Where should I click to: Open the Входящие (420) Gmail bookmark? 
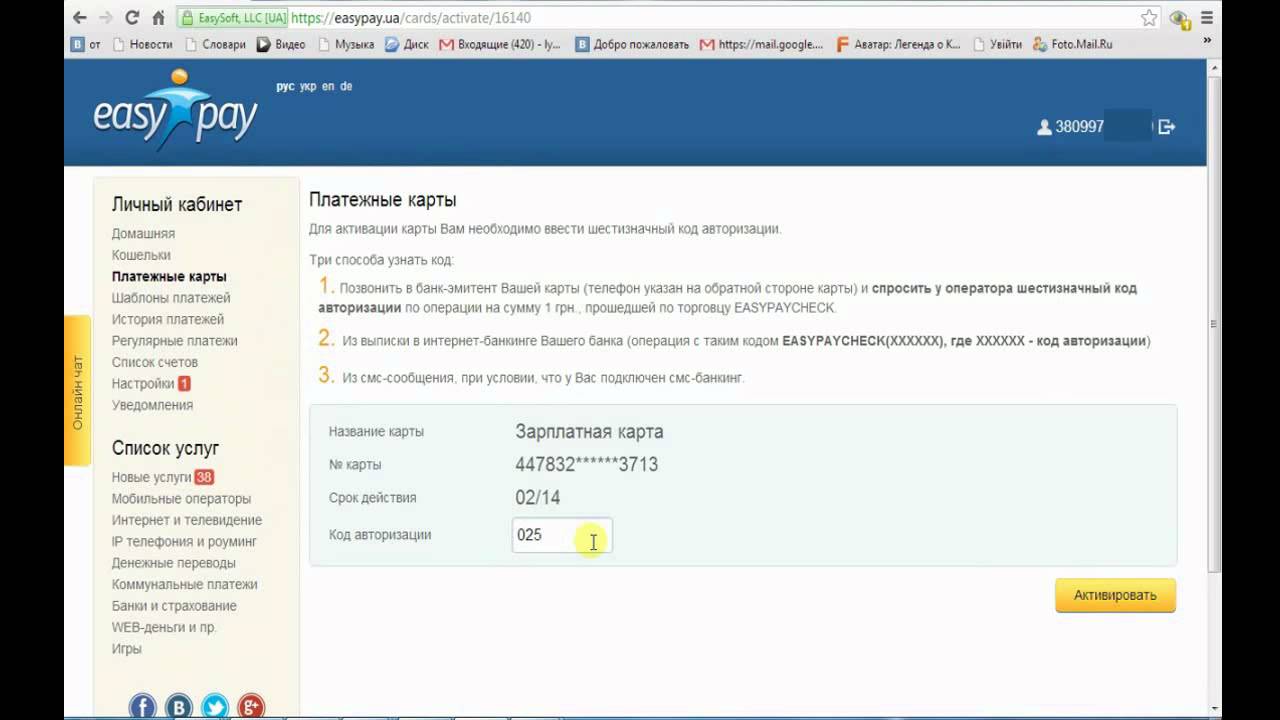[500, 44]
